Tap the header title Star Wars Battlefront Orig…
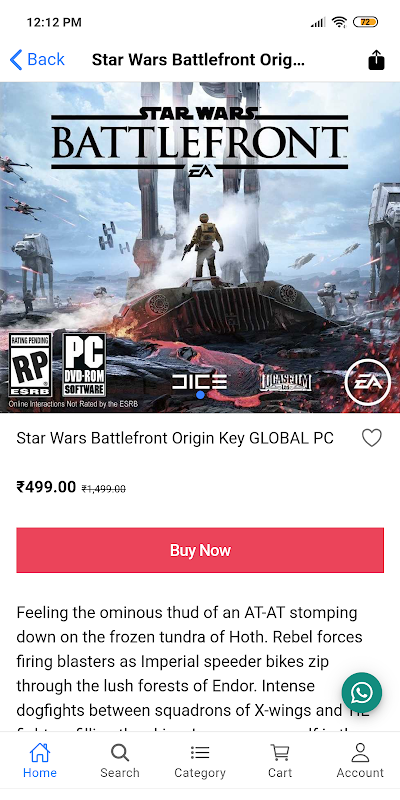This screenshot has width=400, height=800. 198,60
